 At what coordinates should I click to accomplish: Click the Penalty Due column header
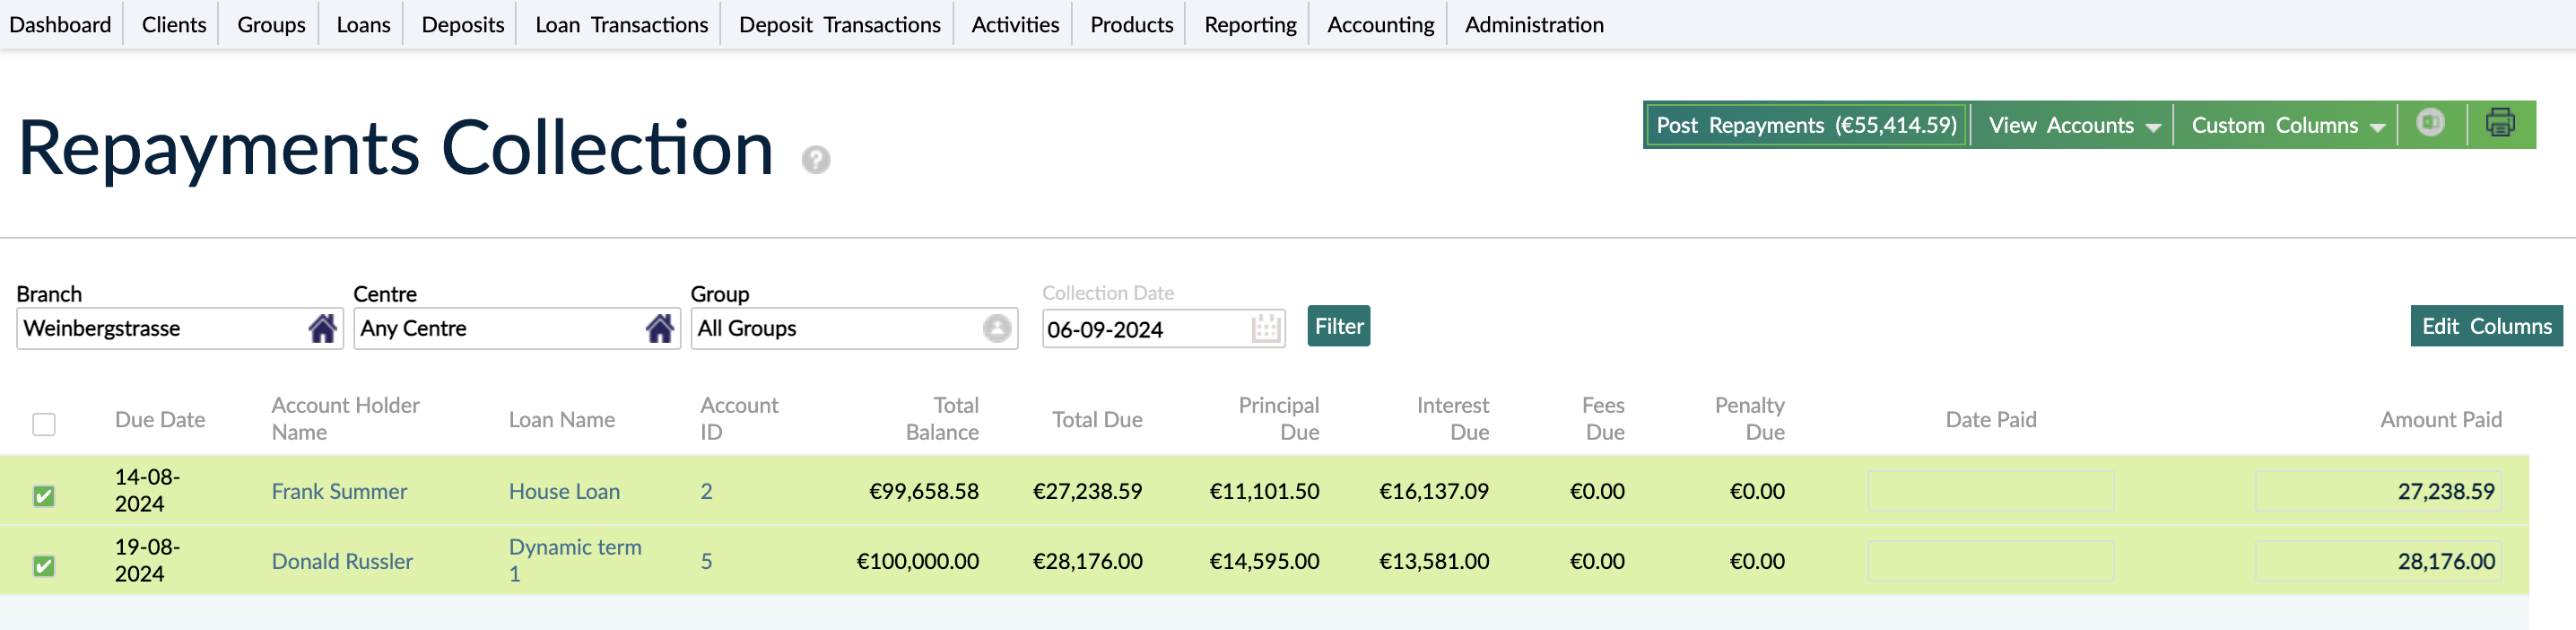point(1750,419)
